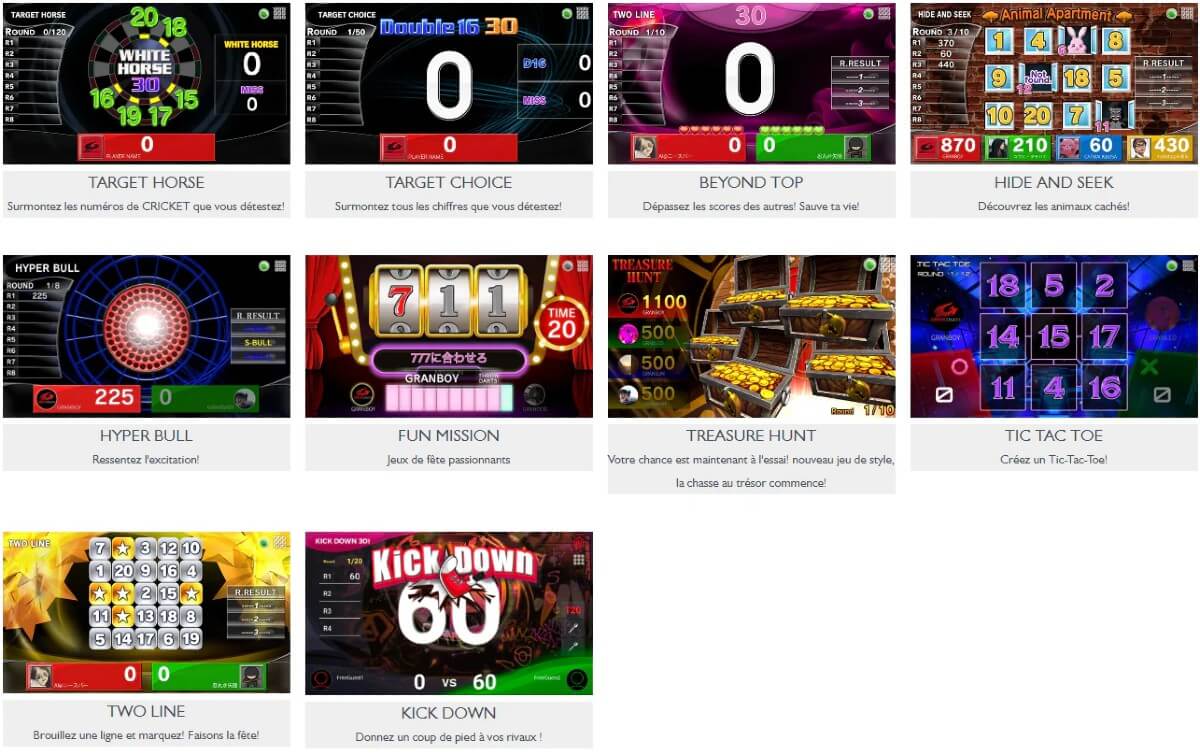Click the TIC TAC TOE title link

click(1054, 436)
